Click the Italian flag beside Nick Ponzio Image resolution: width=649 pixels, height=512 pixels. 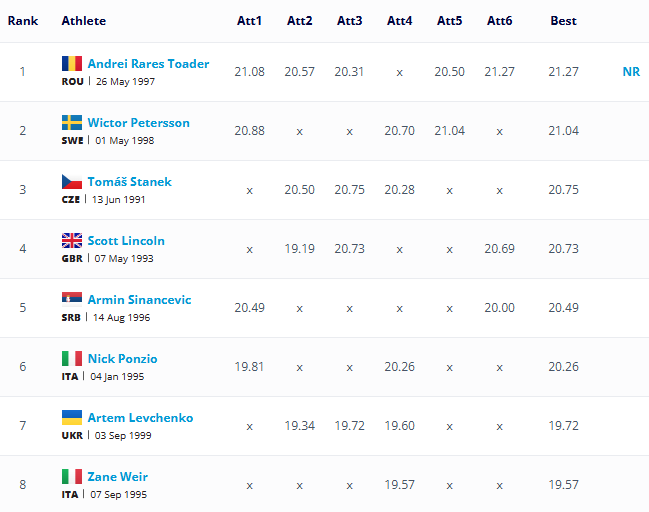[x=71, y=359]
